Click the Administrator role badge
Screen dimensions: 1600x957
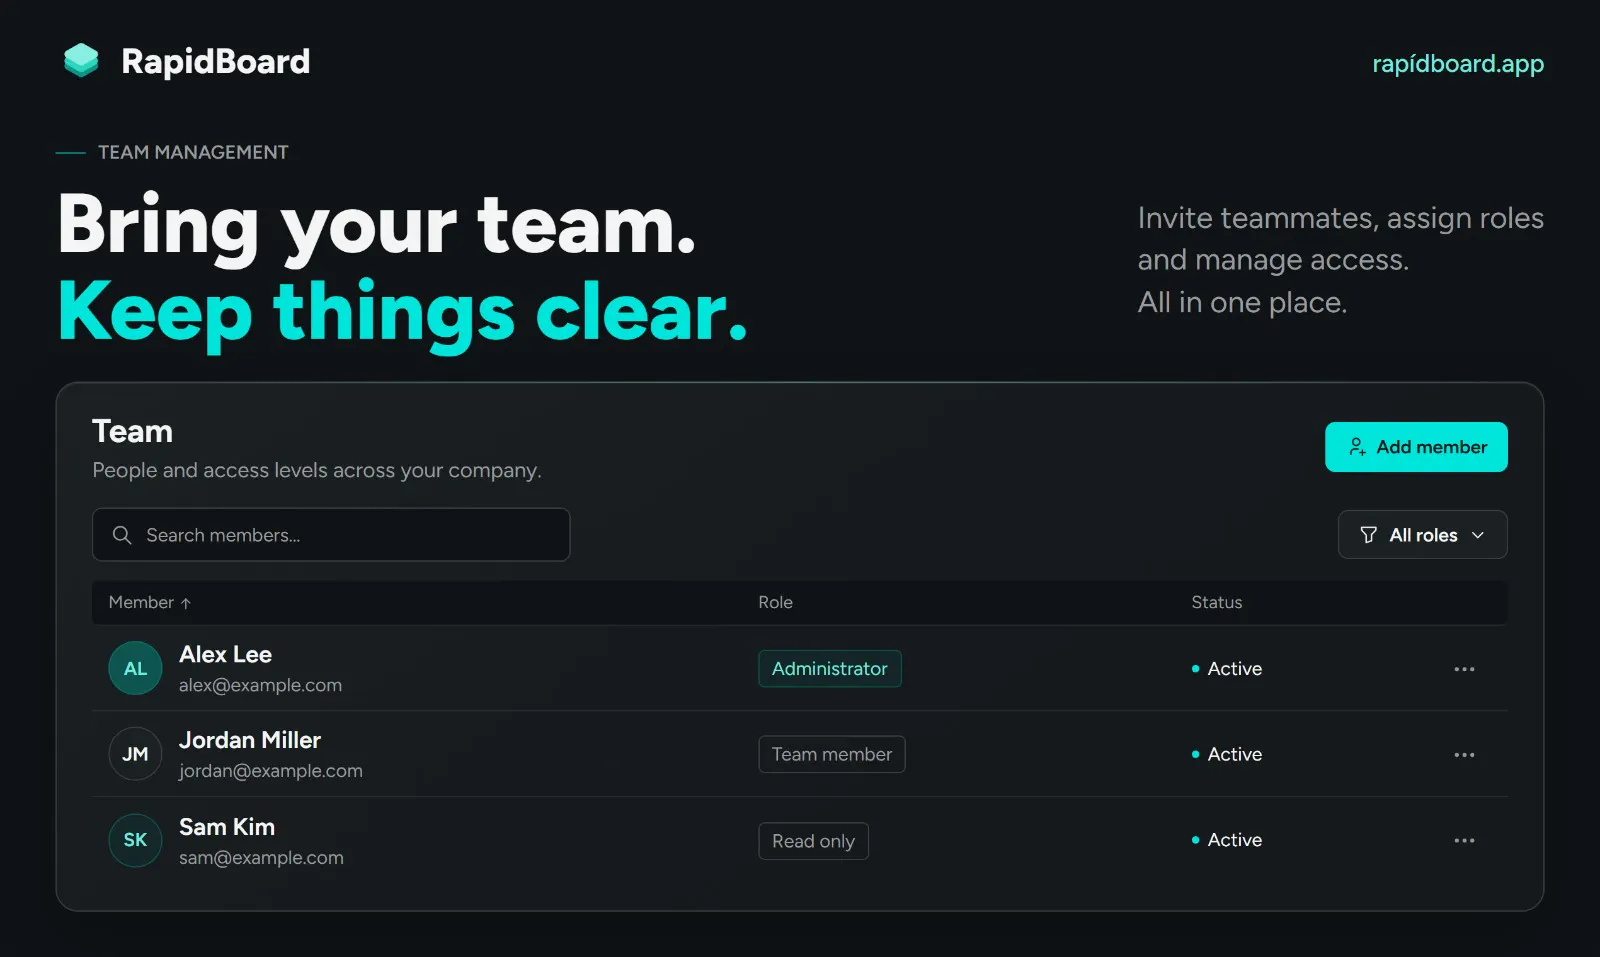(830, 669)
